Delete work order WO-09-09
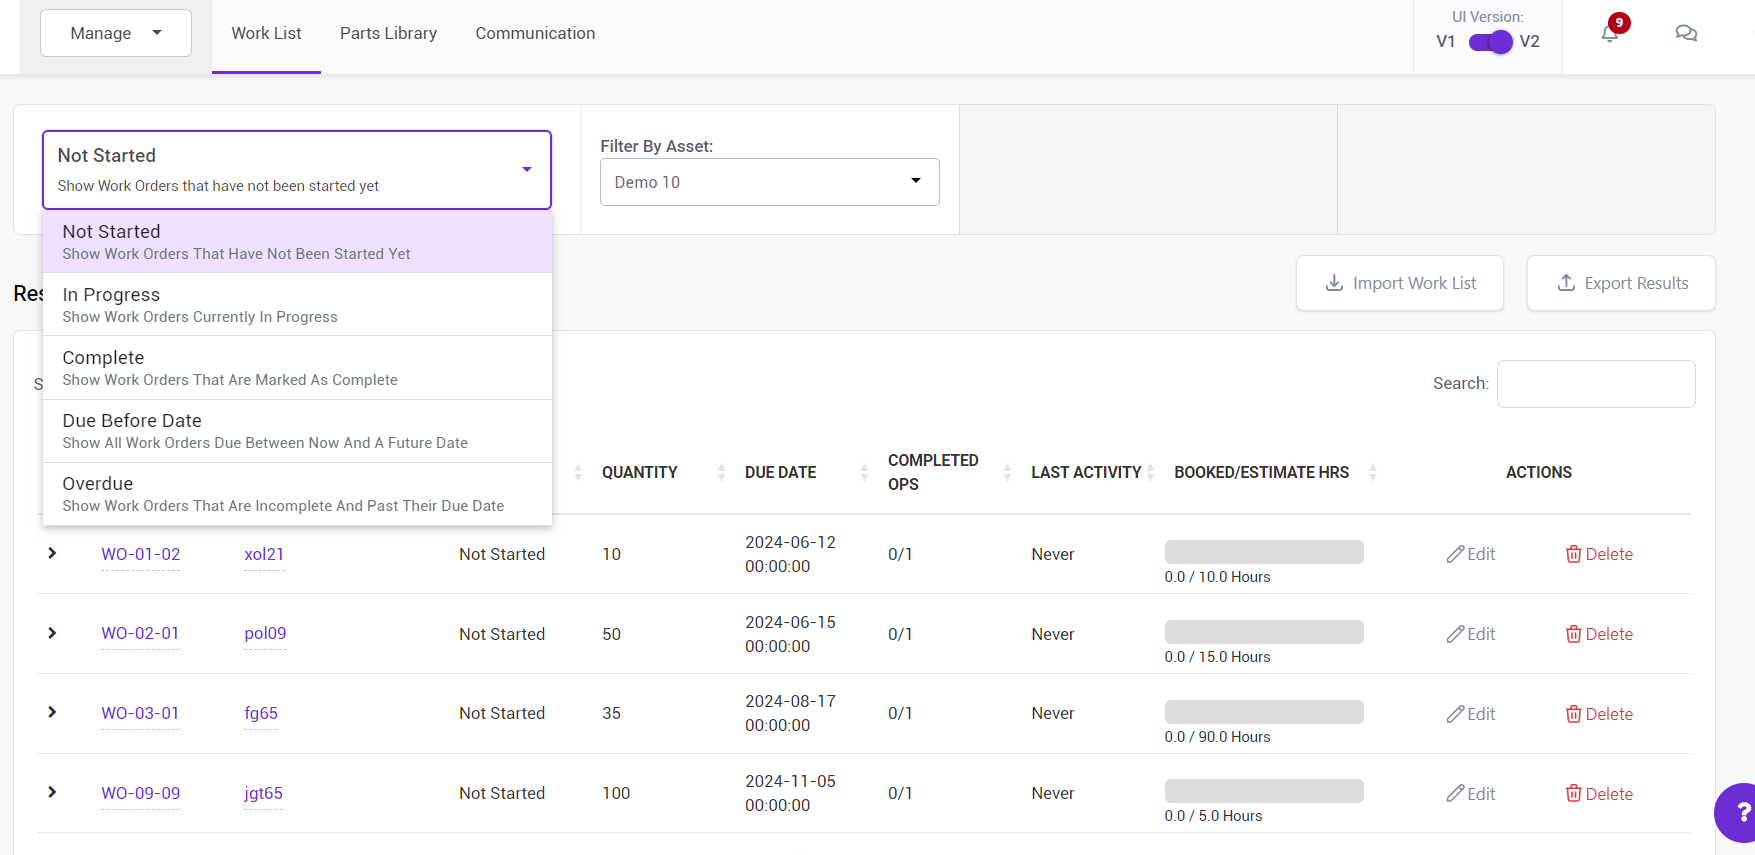Screen dimensions: 1755x855 [x=1599, y=794]
